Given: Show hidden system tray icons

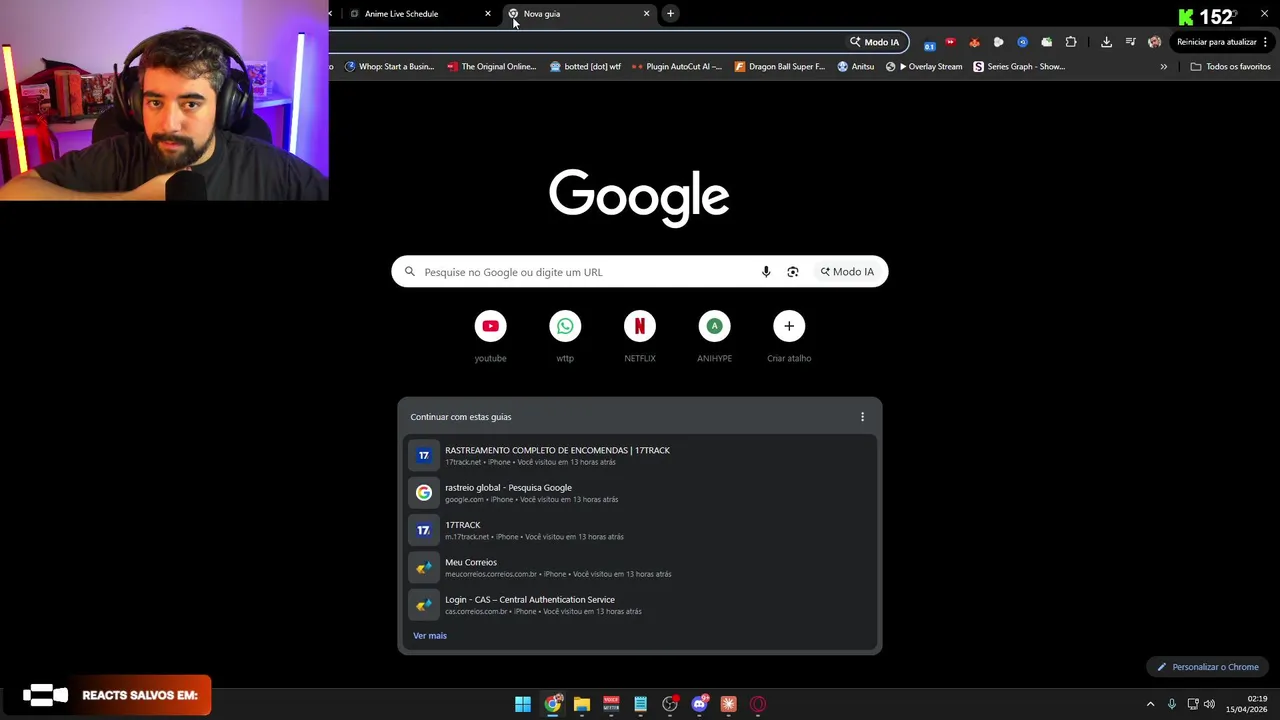Looking at the screenshot, I should [x=1150, y=704].
